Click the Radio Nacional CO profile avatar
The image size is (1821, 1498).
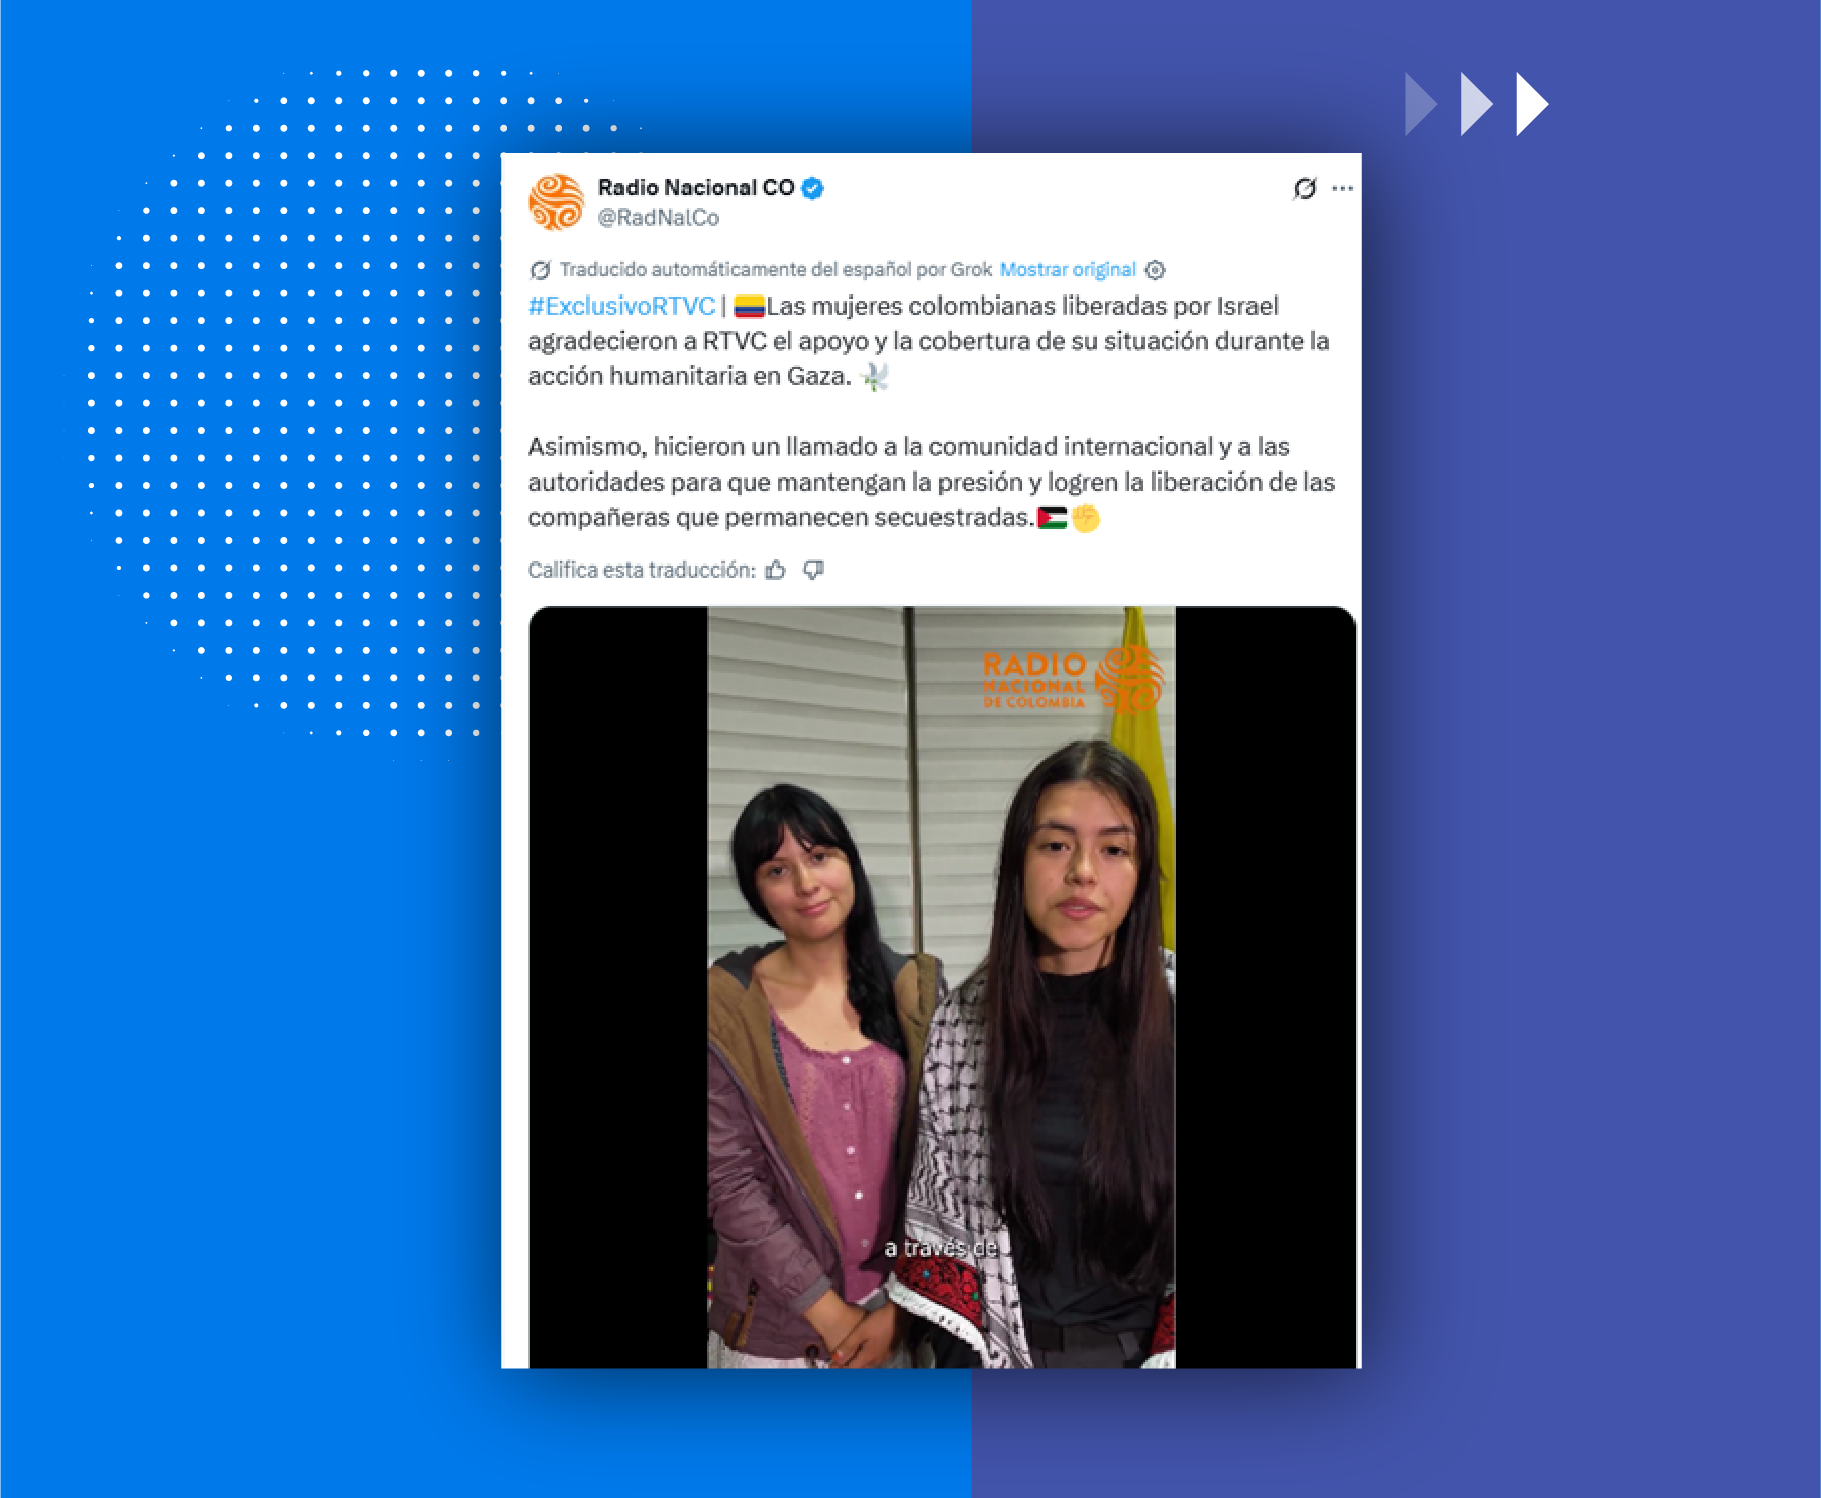[x=556, y=202]
